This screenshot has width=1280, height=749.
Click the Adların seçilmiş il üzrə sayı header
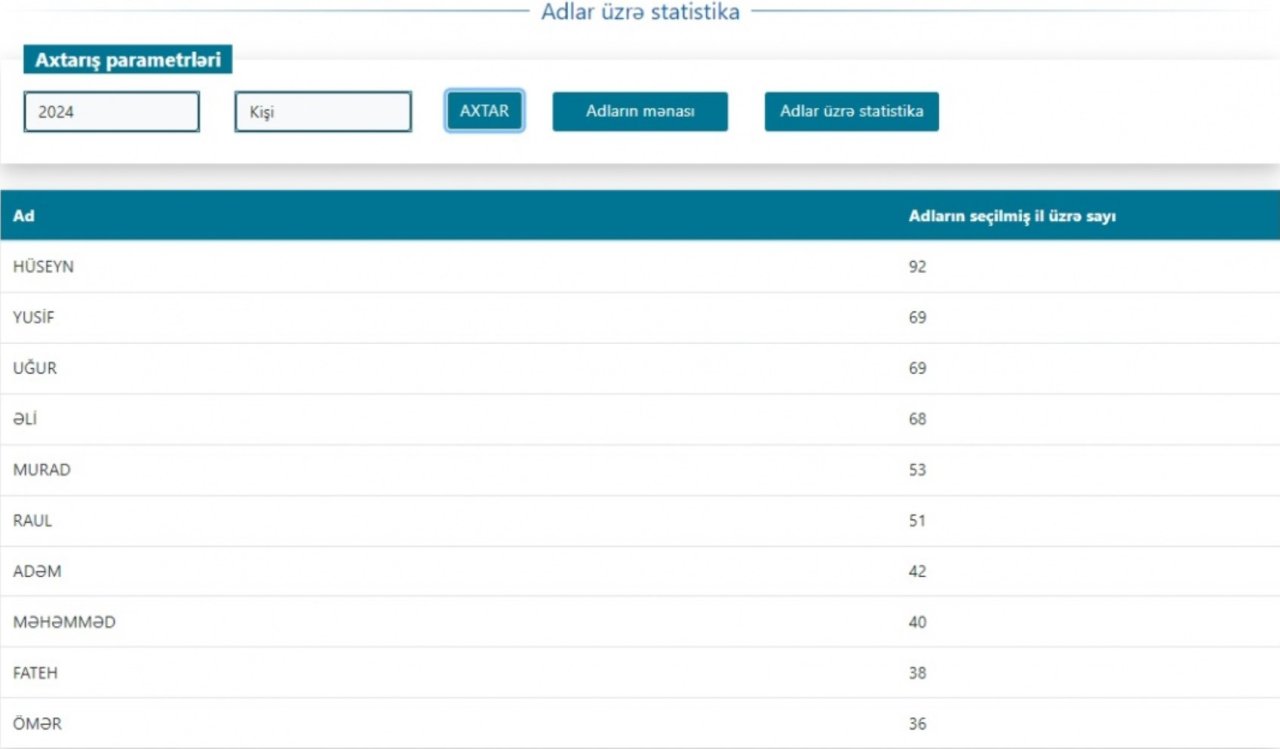coord(1012,216)
